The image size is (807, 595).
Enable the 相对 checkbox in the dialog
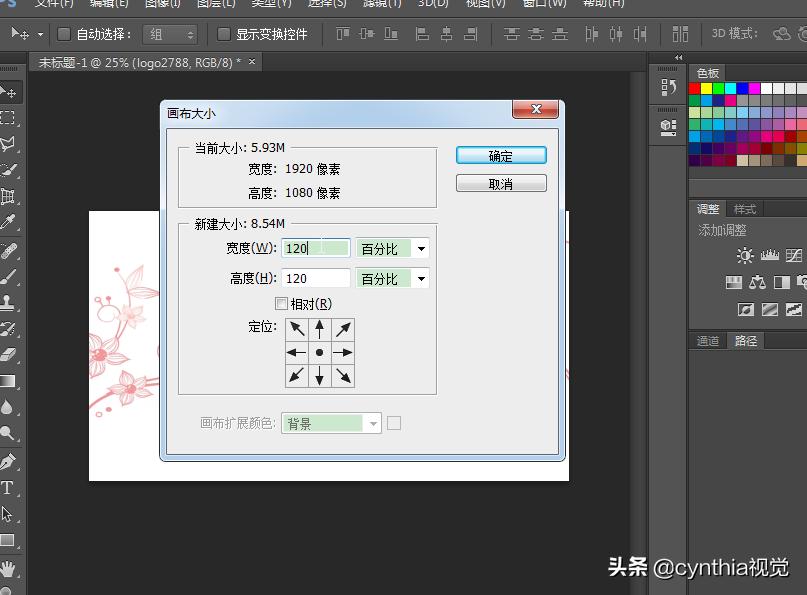tap(282, 303)
